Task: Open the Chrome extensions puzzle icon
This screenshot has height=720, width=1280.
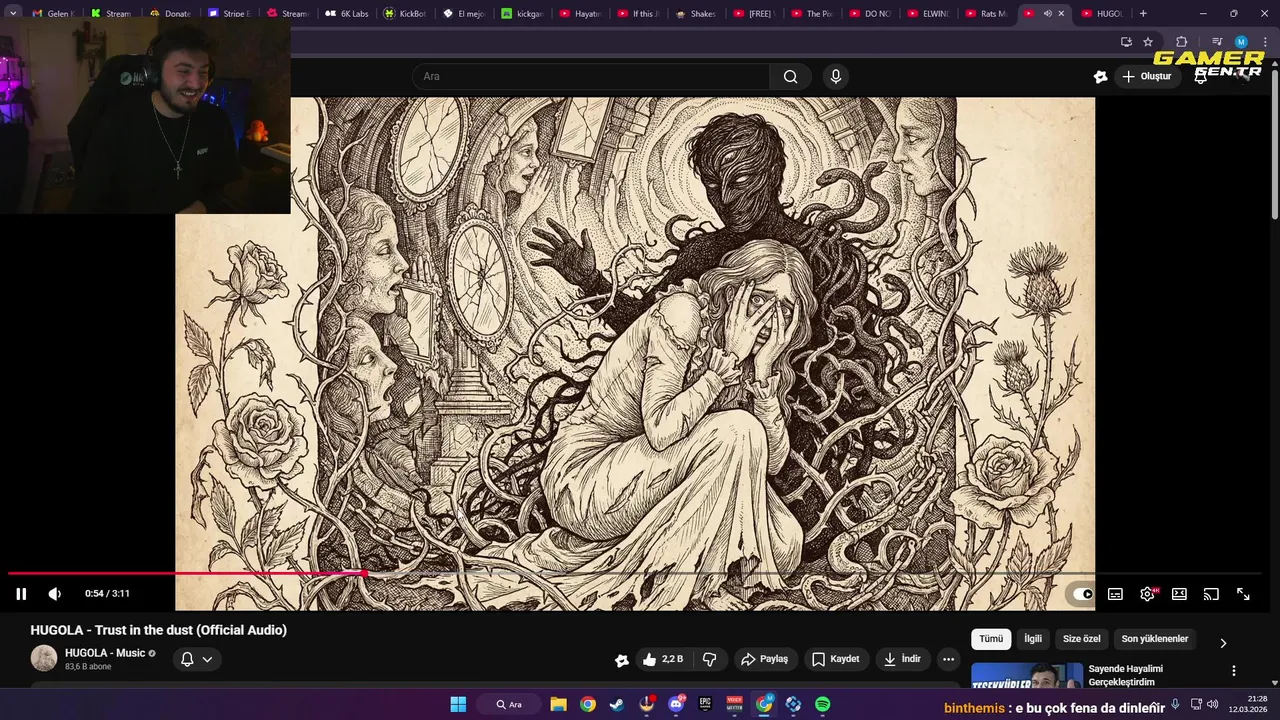Action: pyautogui.click(x=1182, y=42)
